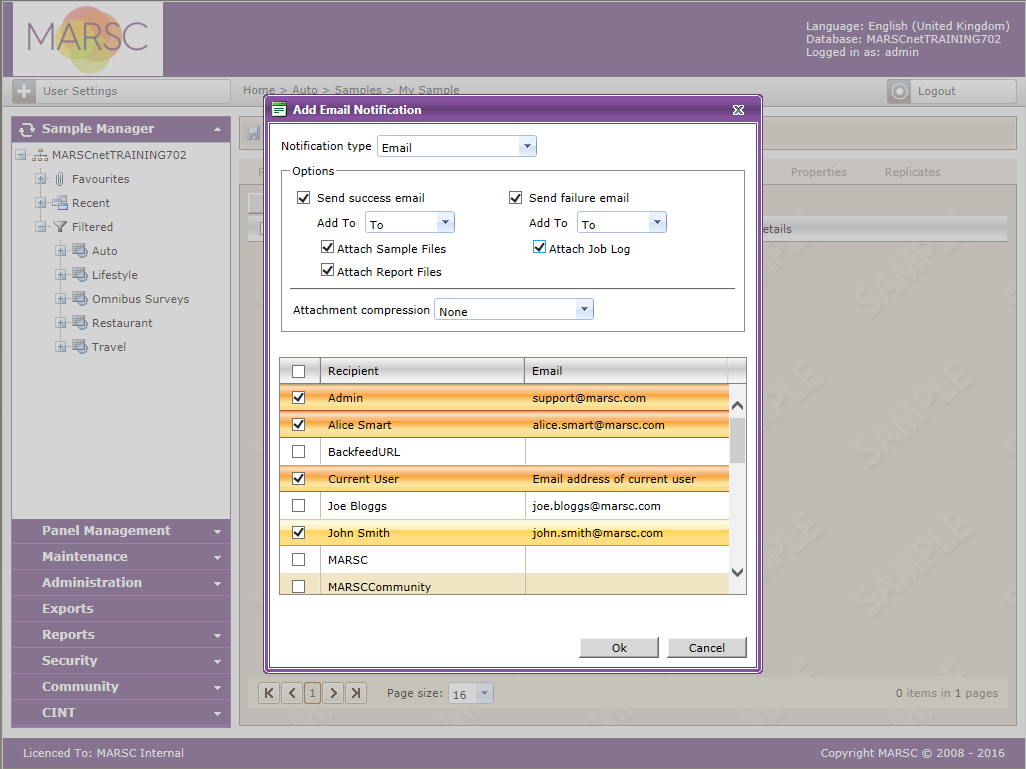Click the Logout button
Screen dimensions: 1026x769
952,91
